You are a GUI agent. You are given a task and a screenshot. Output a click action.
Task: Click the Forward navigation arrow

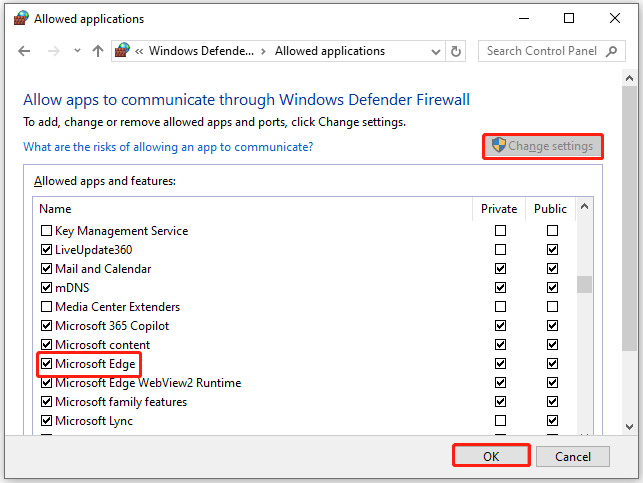point(54,51)
